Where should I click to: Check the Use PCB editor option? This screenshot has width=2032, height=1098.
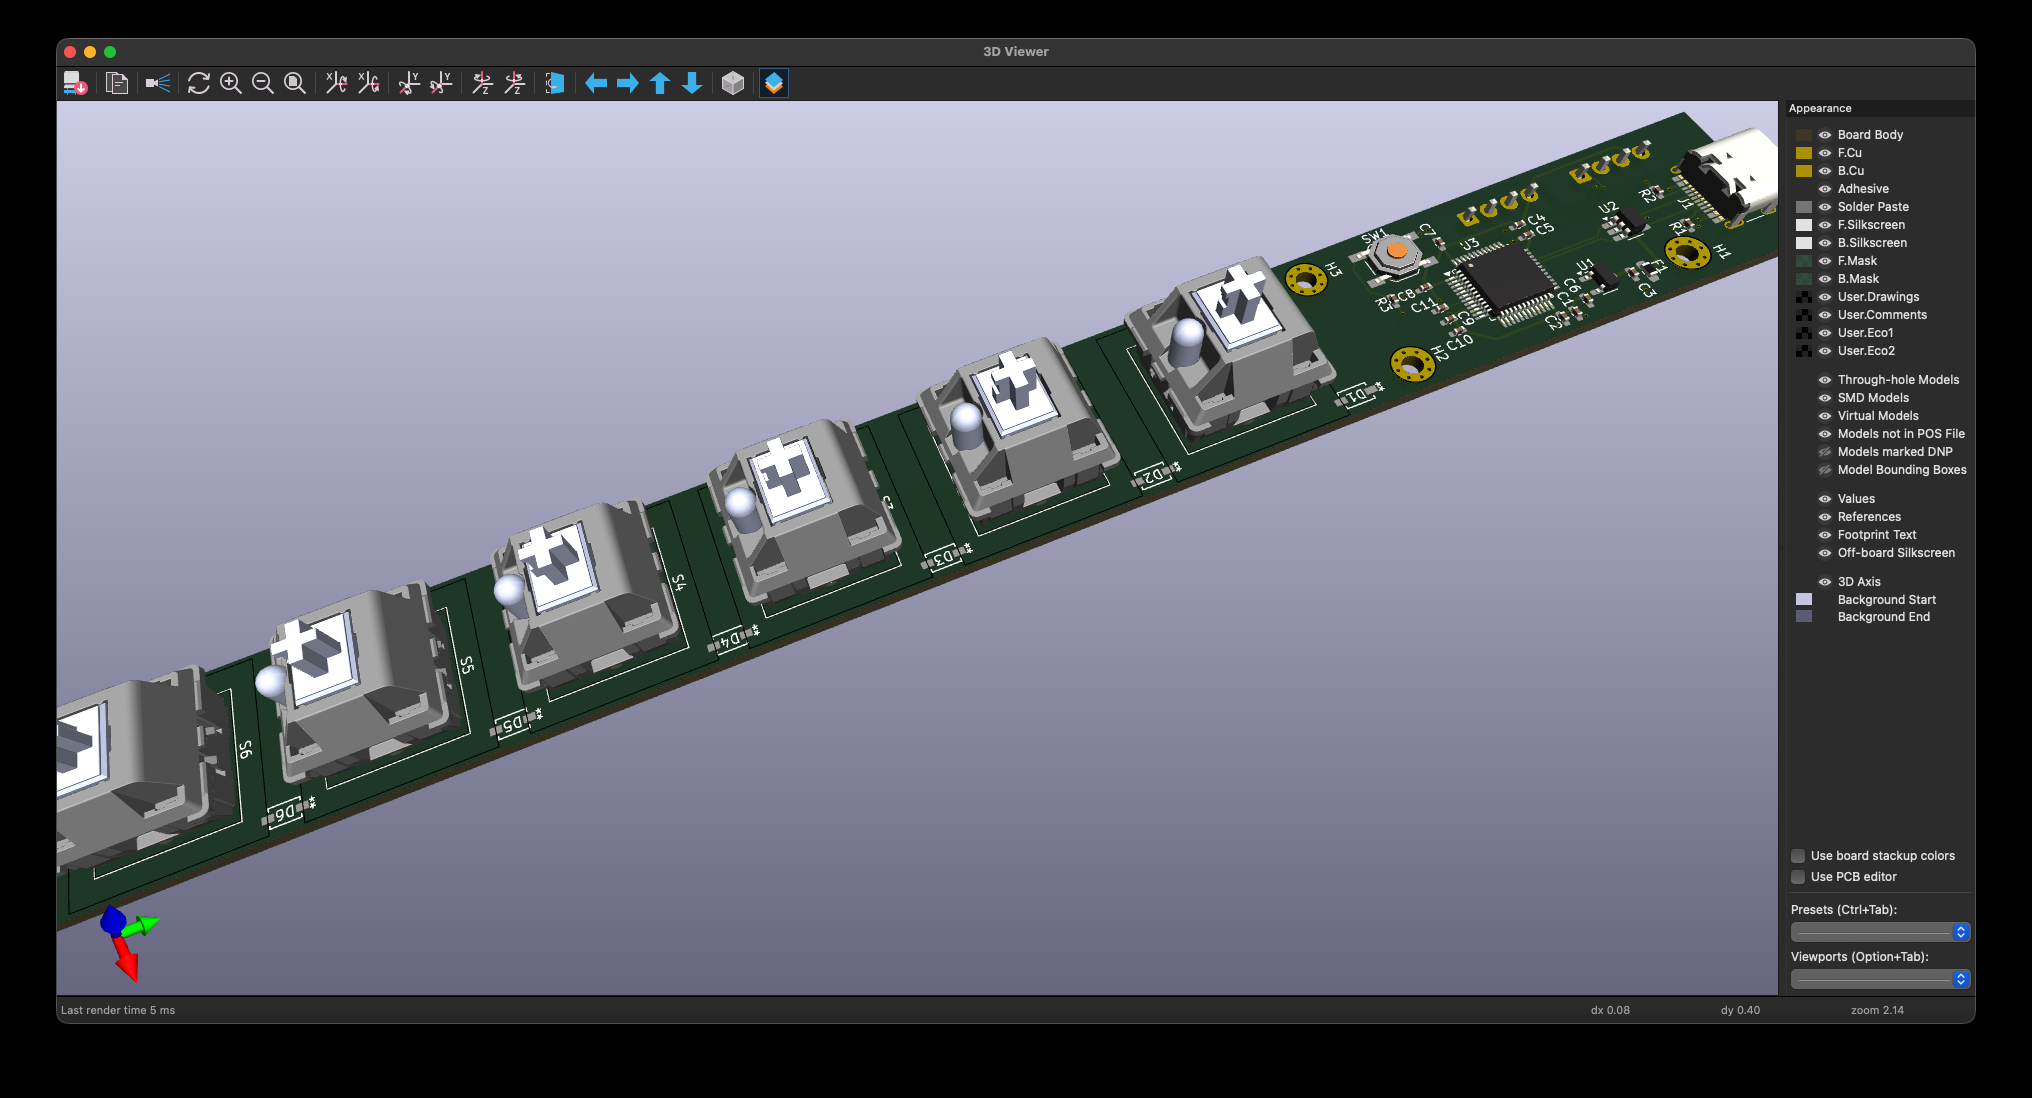click(1798, 877)
